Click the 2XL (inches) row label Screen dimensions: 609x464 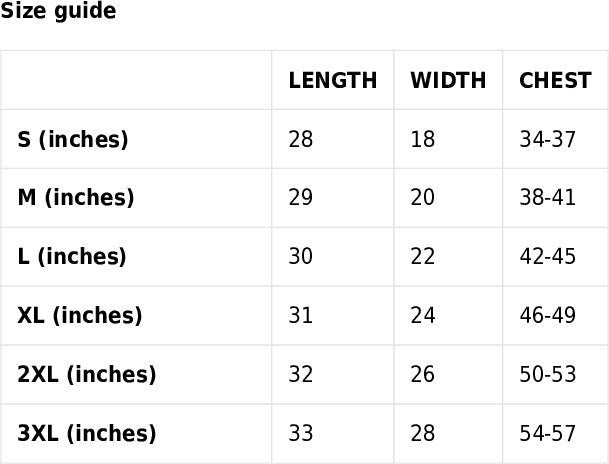[x=87, y=375]
